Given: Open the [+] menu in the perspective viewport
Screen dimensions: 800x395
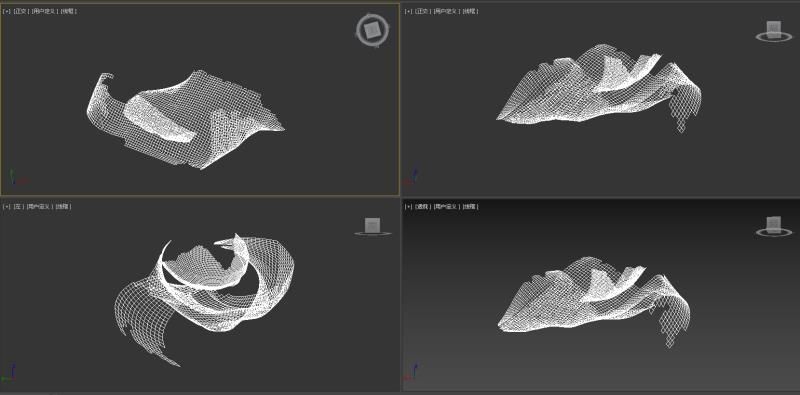Looking at the screenshot, I should coord(408,206).
